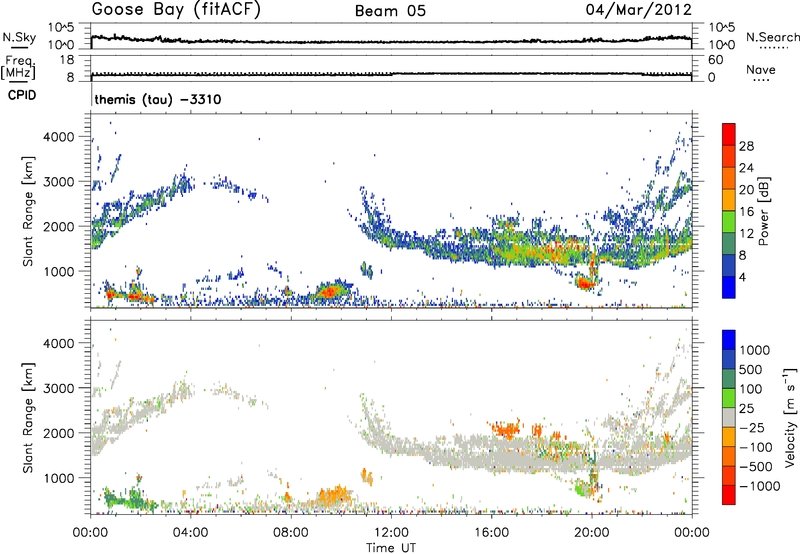Click the 'Slant Range [km]' label of velocity panel

click(x=28, y=417)
